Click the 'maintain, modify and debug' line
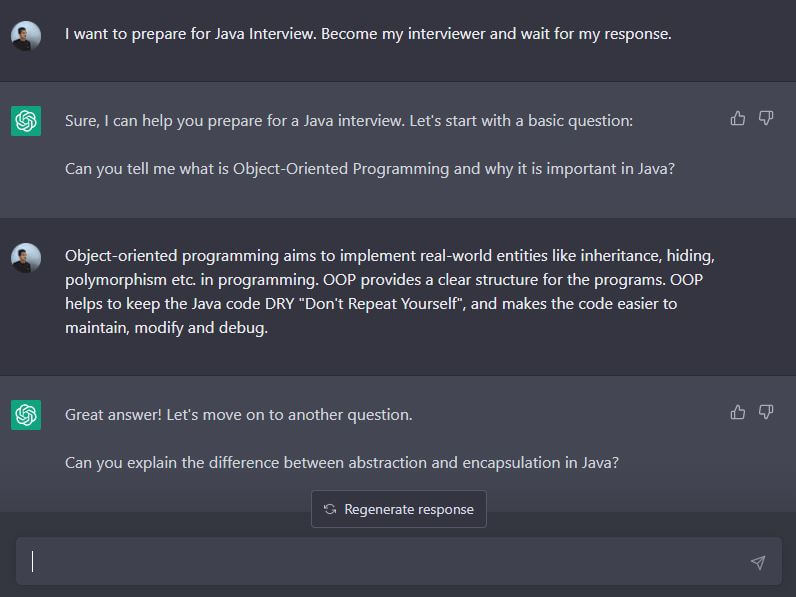 166,328
